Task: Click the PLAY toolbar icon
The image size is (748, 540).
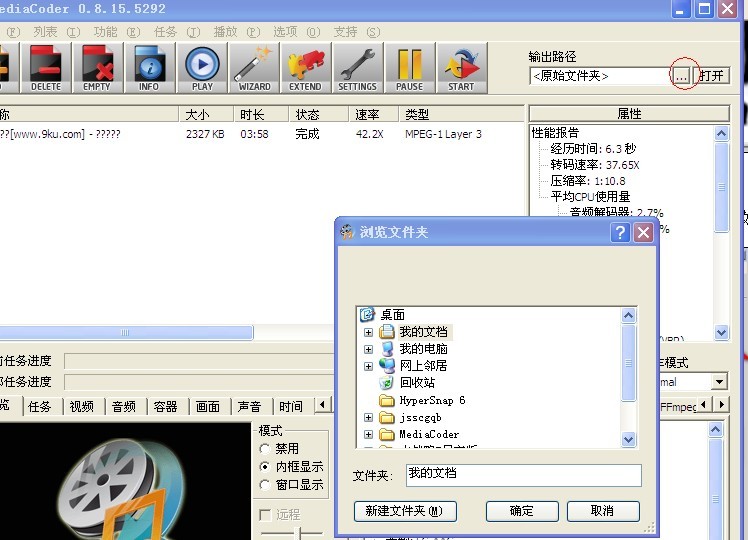Action: [x=202, y=68]
